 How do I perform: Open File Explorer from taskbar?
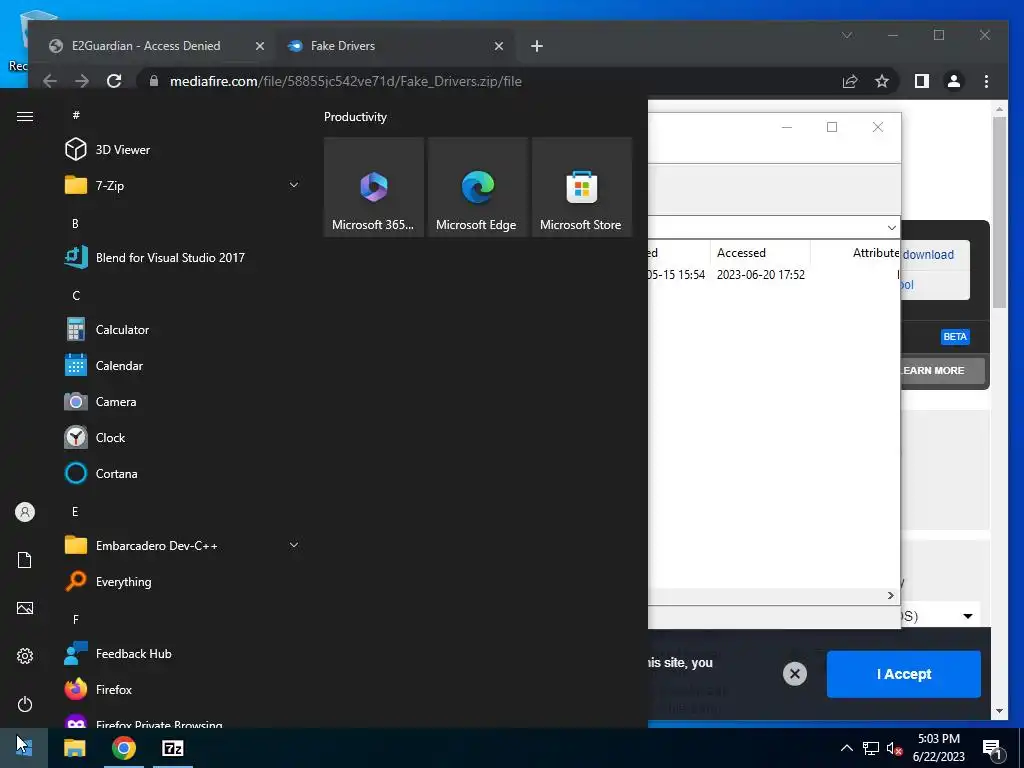(x=74, y=748)
